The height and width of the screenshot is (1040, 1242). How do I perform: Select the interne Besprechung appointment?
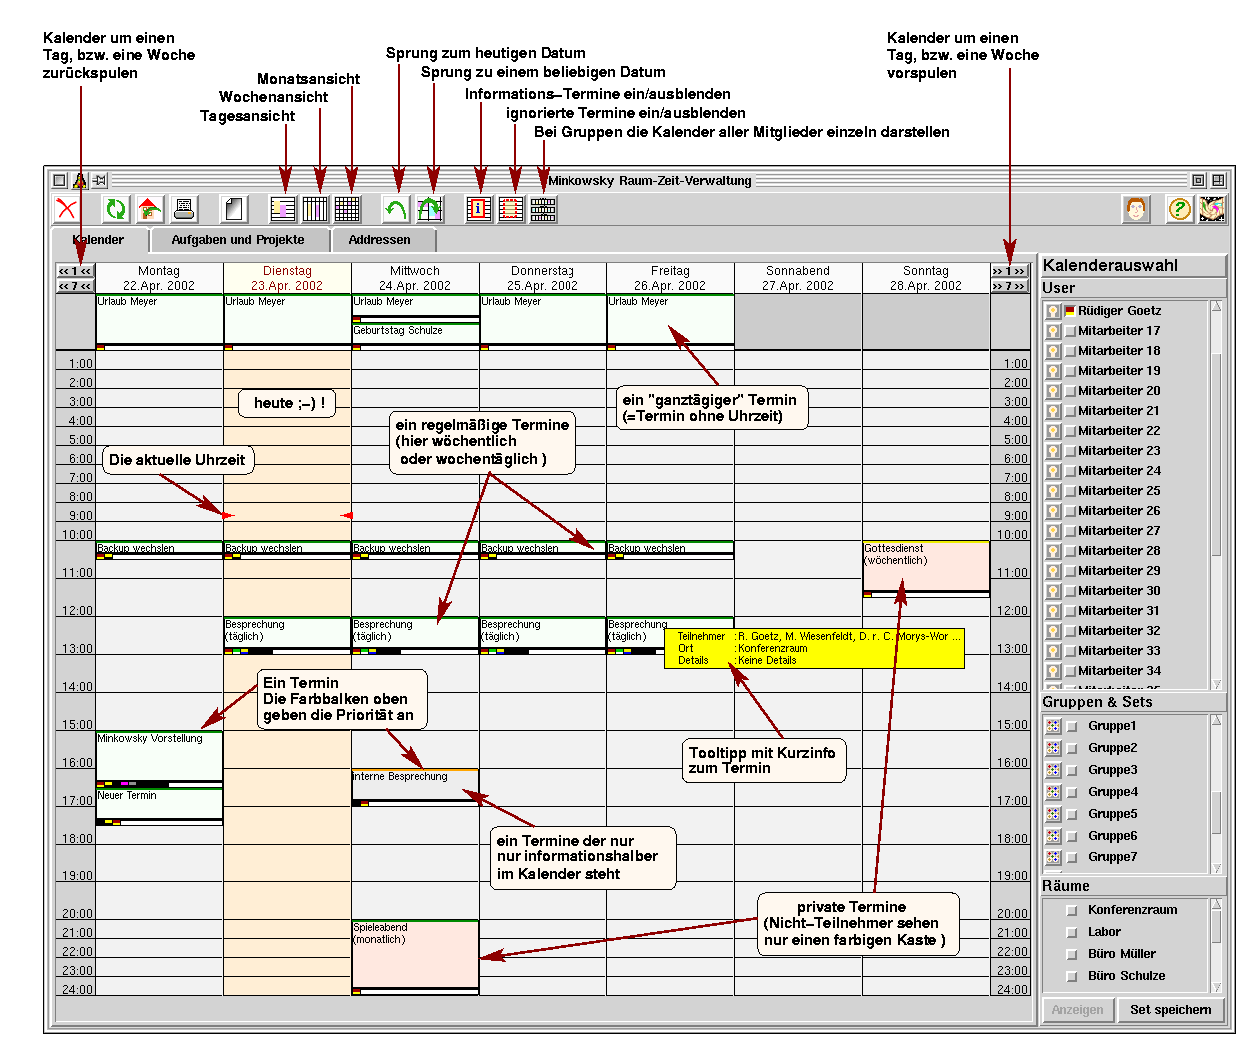(415, 787)
